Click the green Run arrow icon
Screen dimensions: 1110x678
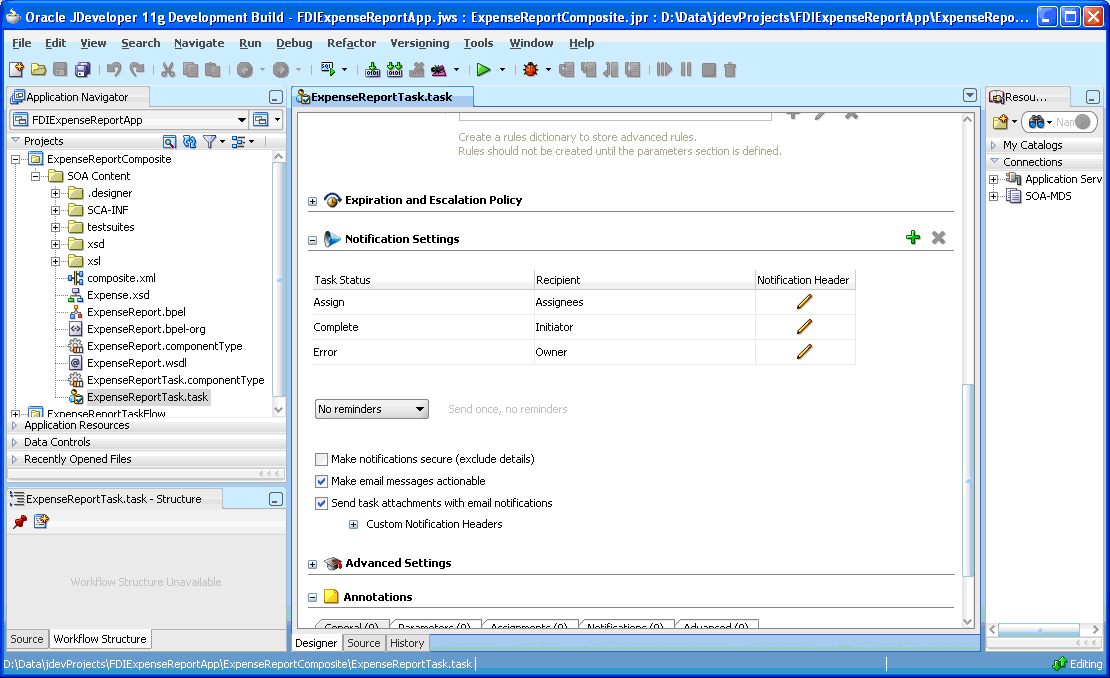484,69
